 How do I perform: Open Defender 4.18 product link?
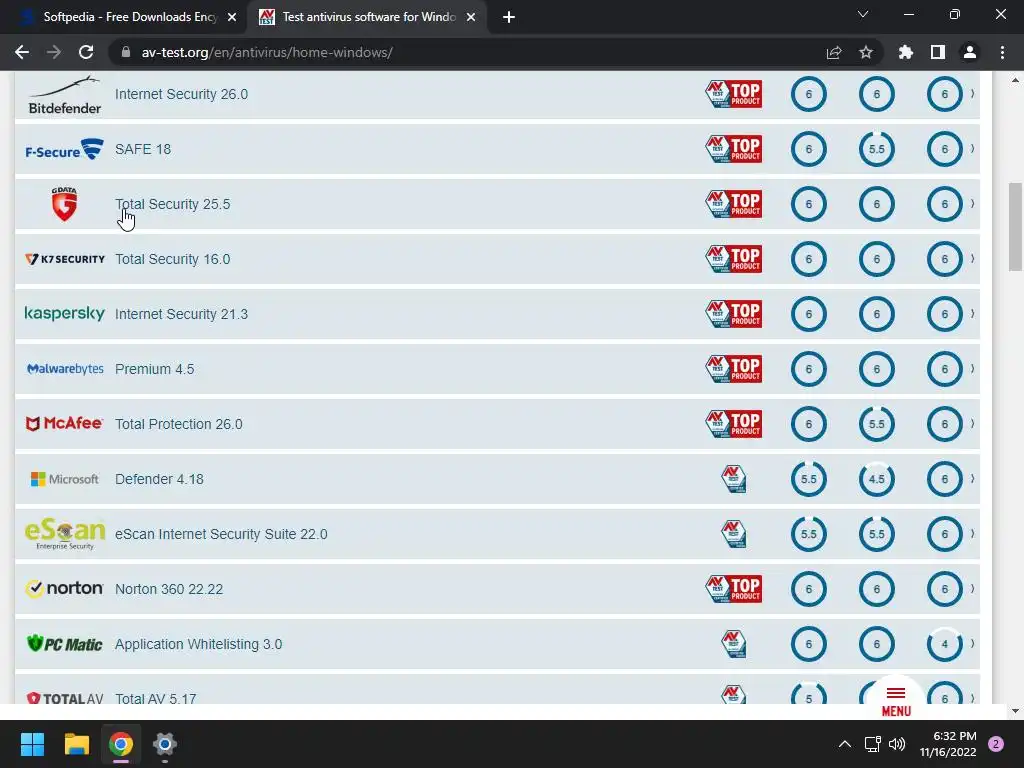tap(159, 479)
